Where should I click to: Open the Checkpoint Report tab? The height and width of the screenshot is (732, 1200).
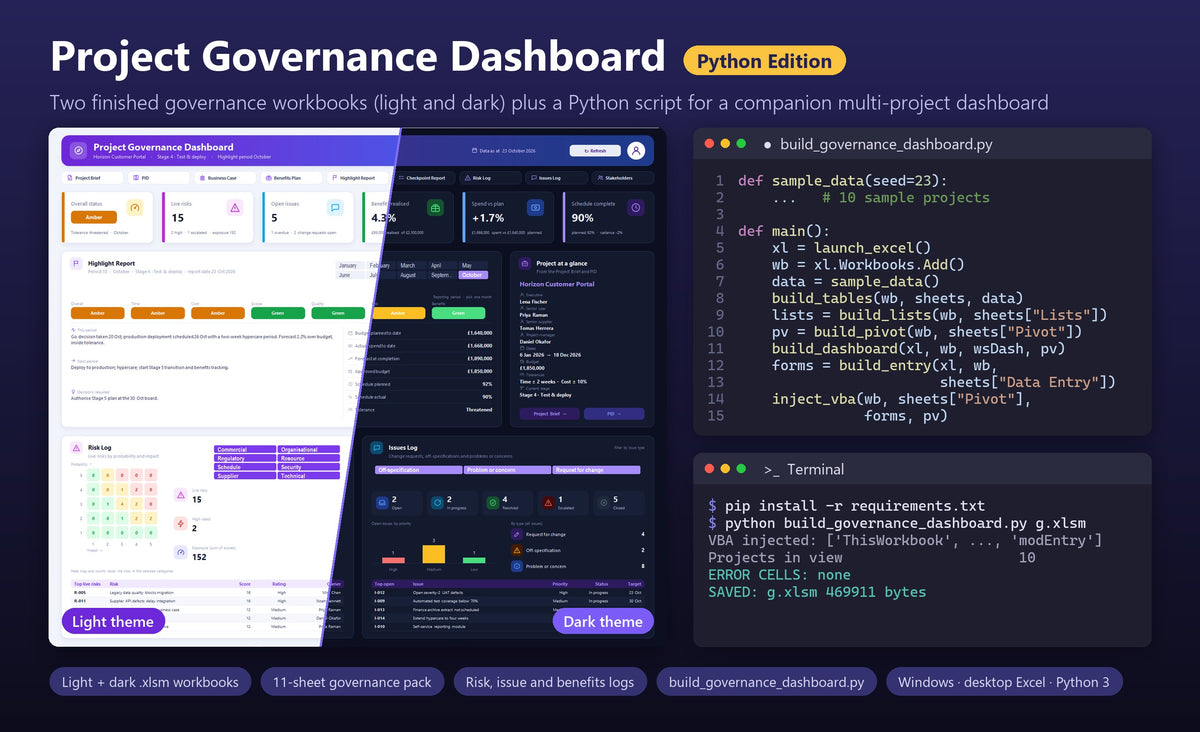pos(423,178)
